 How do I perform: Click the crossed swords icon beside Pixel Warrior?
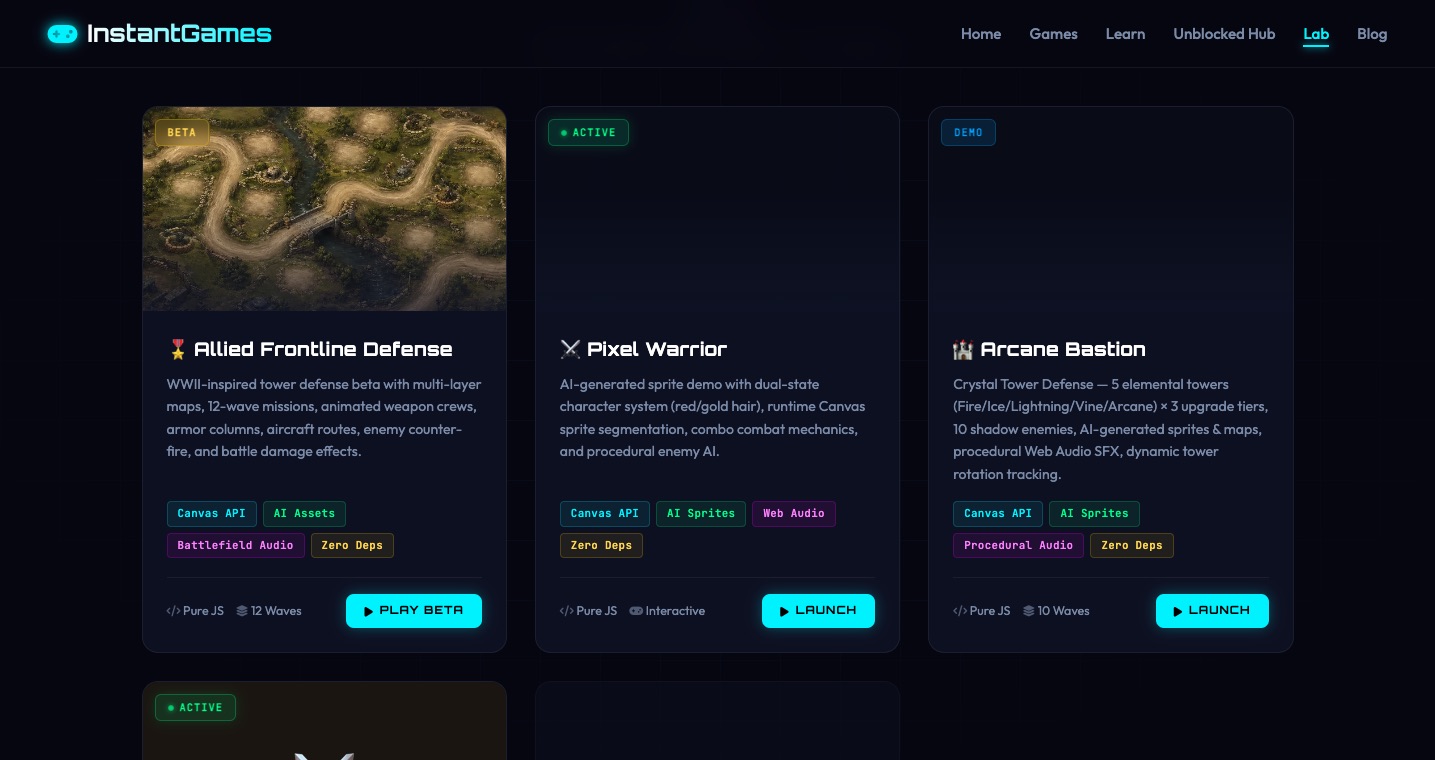[570, 349]
